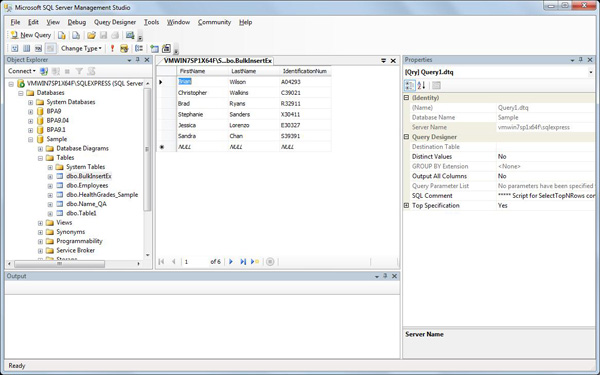Click the Filter funnel icon in Object Explorer
The image size is (600, 375).
click(79, 71)
